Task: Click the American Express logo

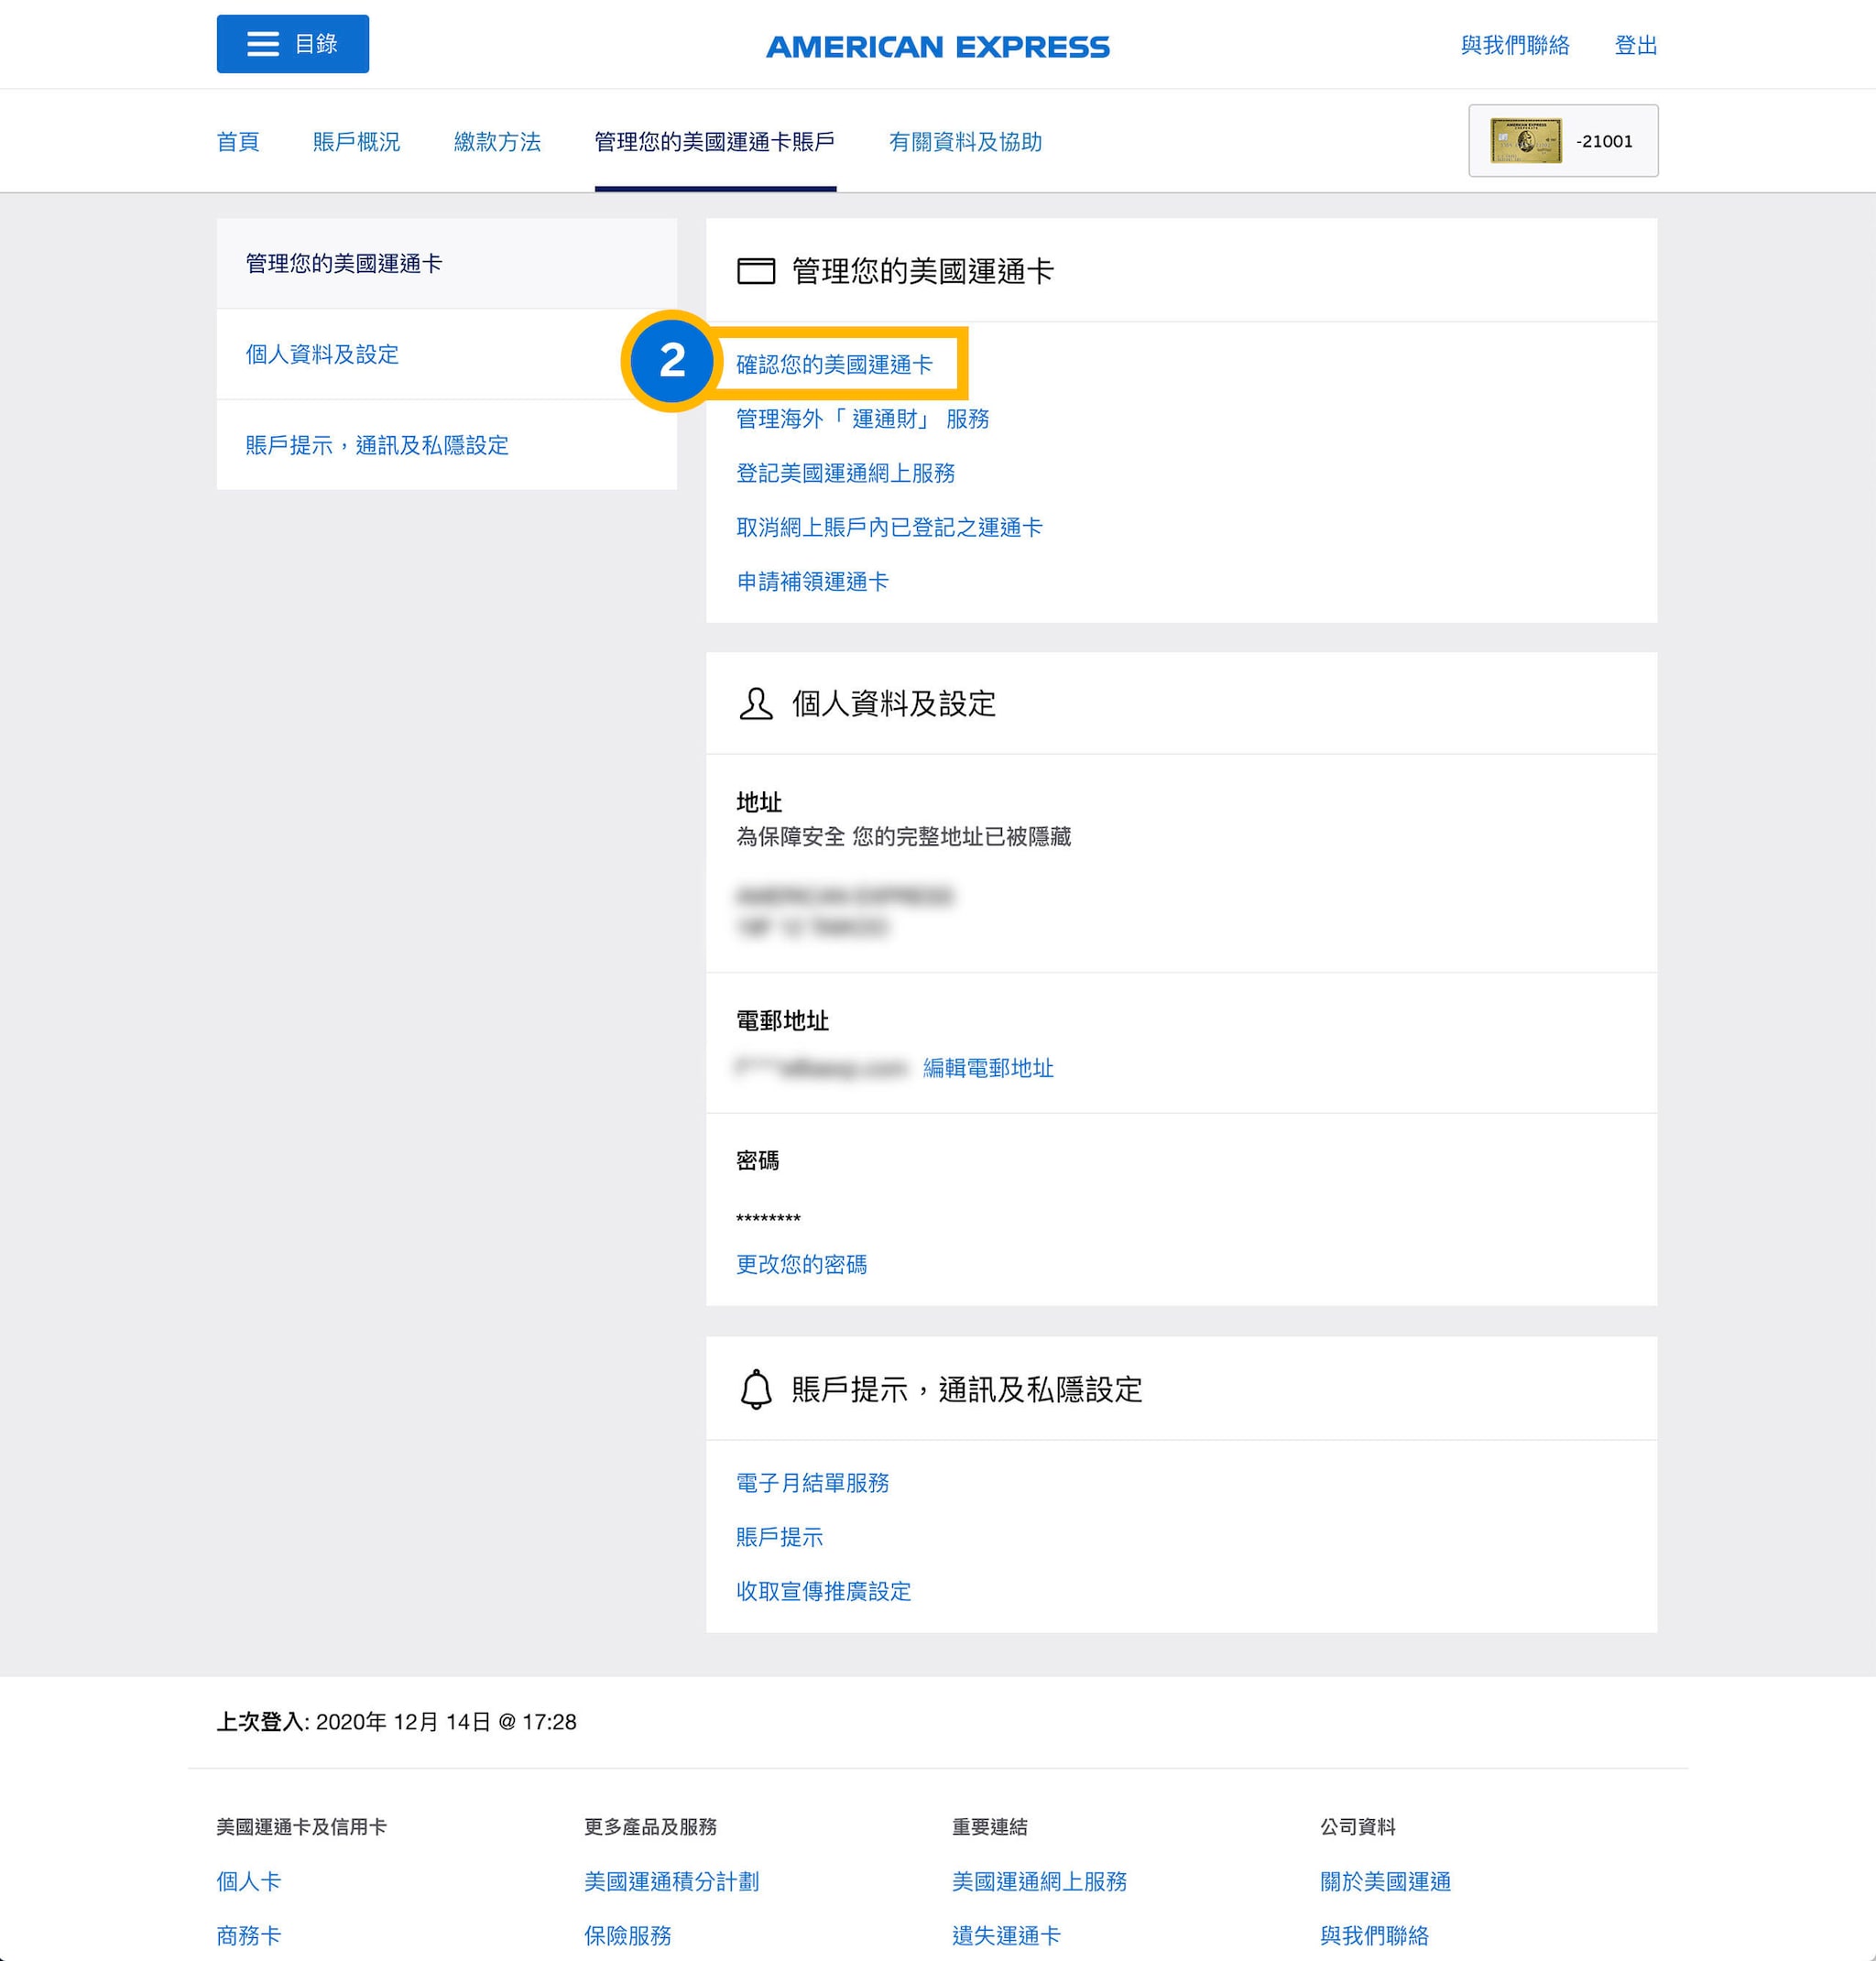Action: (x=937, y=46)
